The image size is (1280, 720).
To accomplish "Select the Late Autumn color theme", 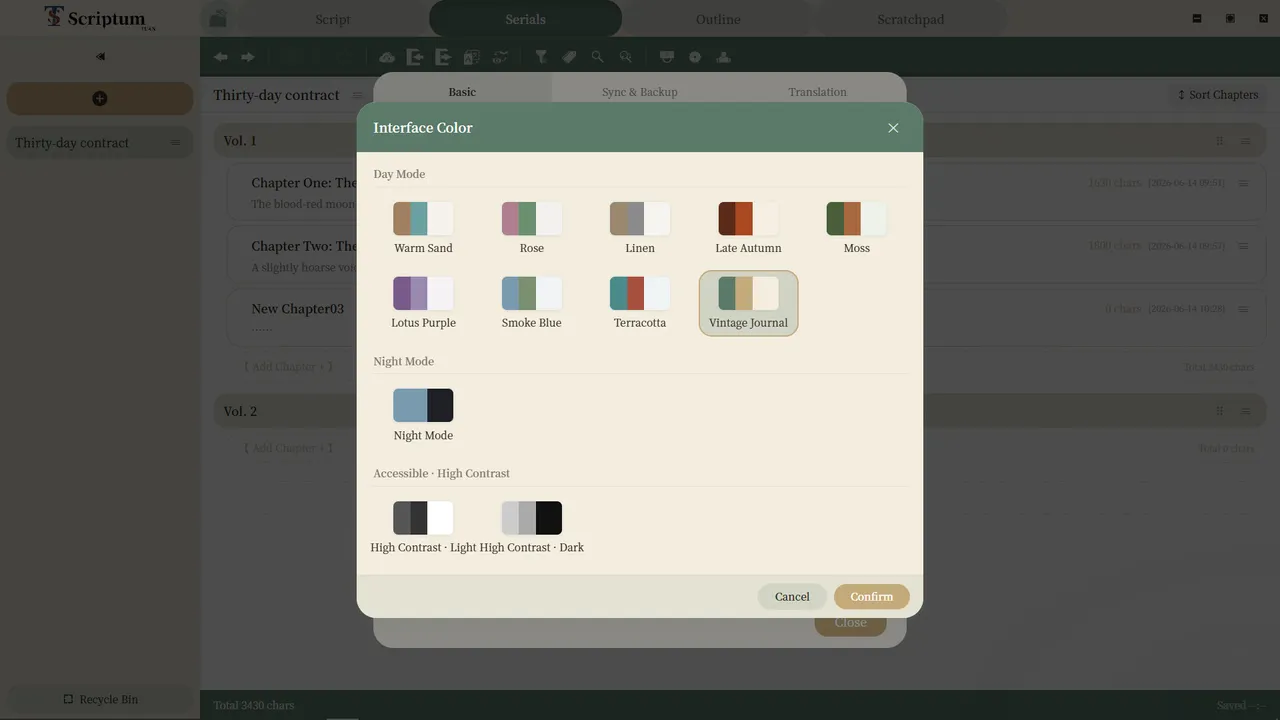I will pyautogui.click(x=748, y=228).
